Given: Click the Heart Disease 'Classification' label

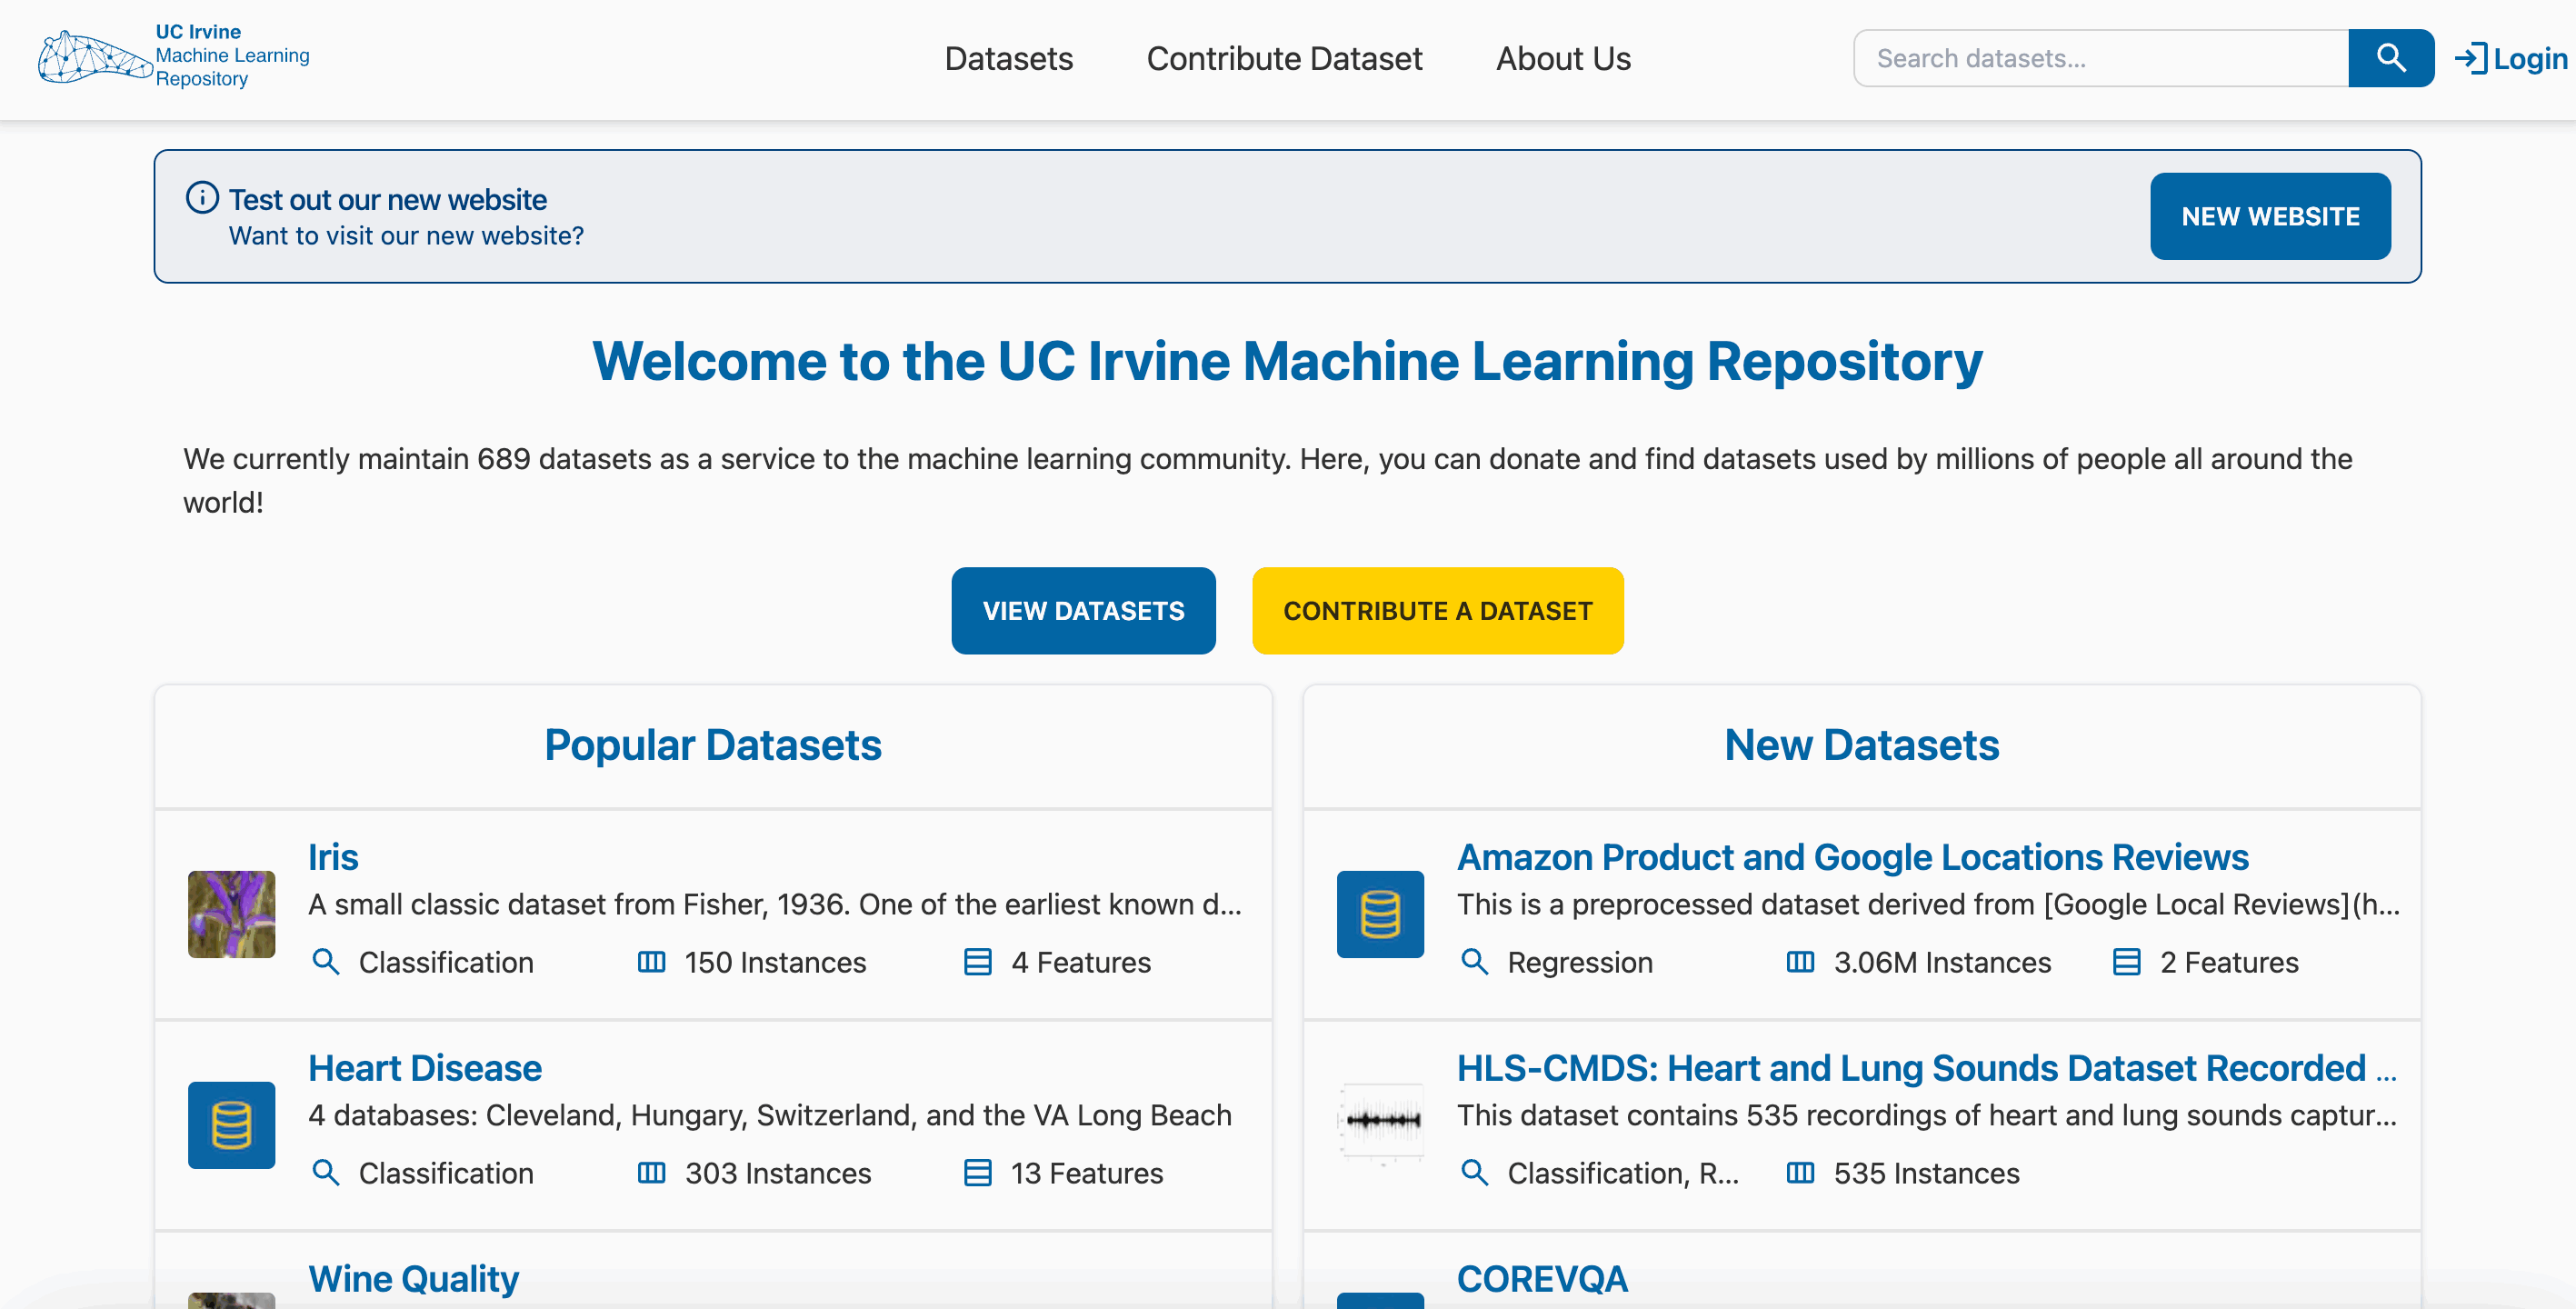Looking at the screenshot, I should point(445,1173).
